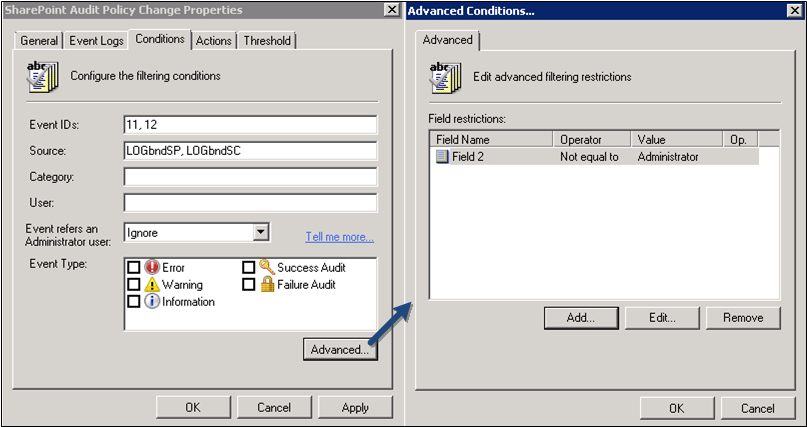Click the Value column header
This screenshot has height=427, width=807.
click(677, 139)
